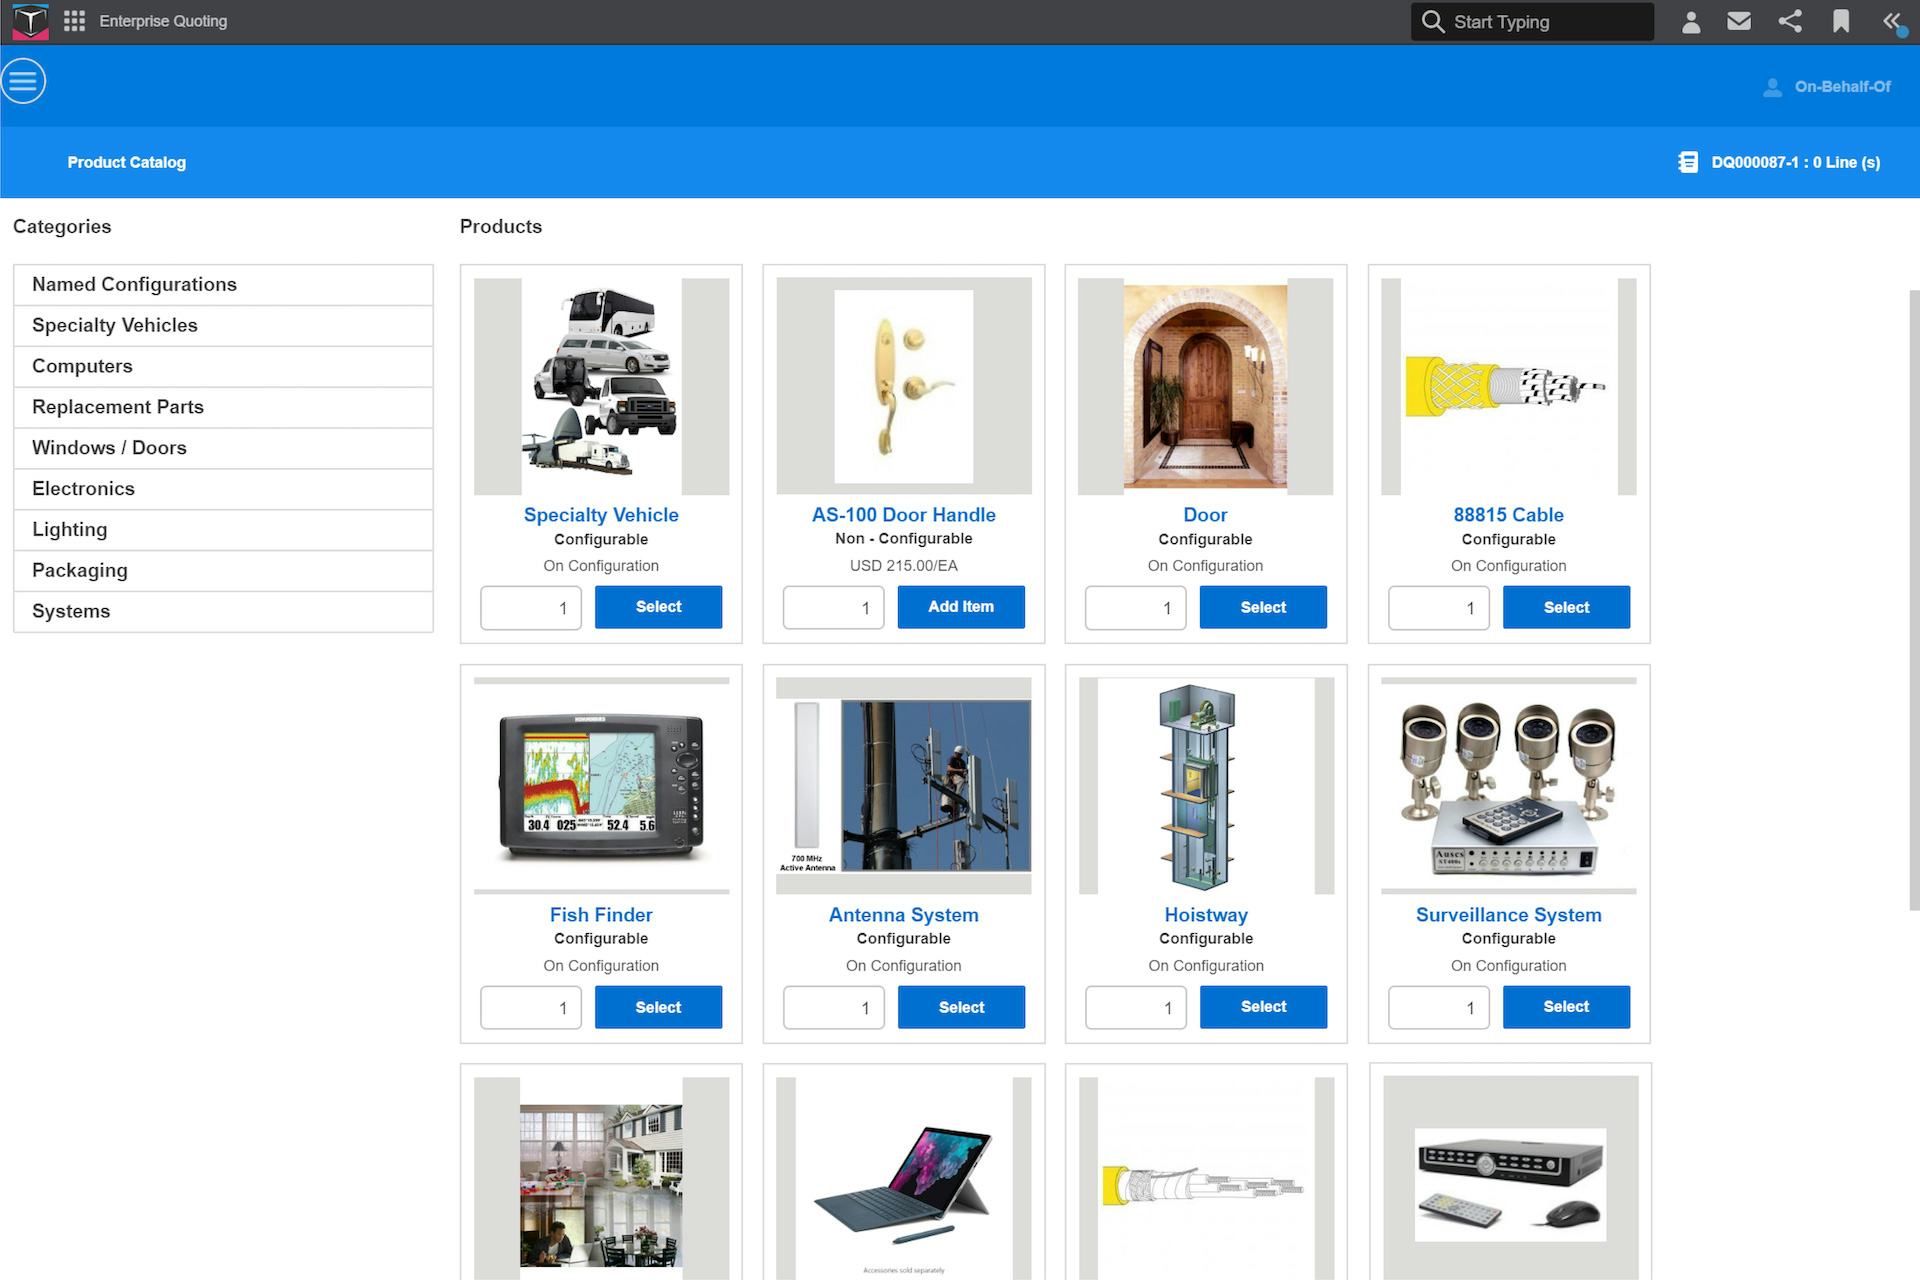Click Select button for Surveillance System
This screenshot has height=1280, width=1920.
(1566, 1007)
